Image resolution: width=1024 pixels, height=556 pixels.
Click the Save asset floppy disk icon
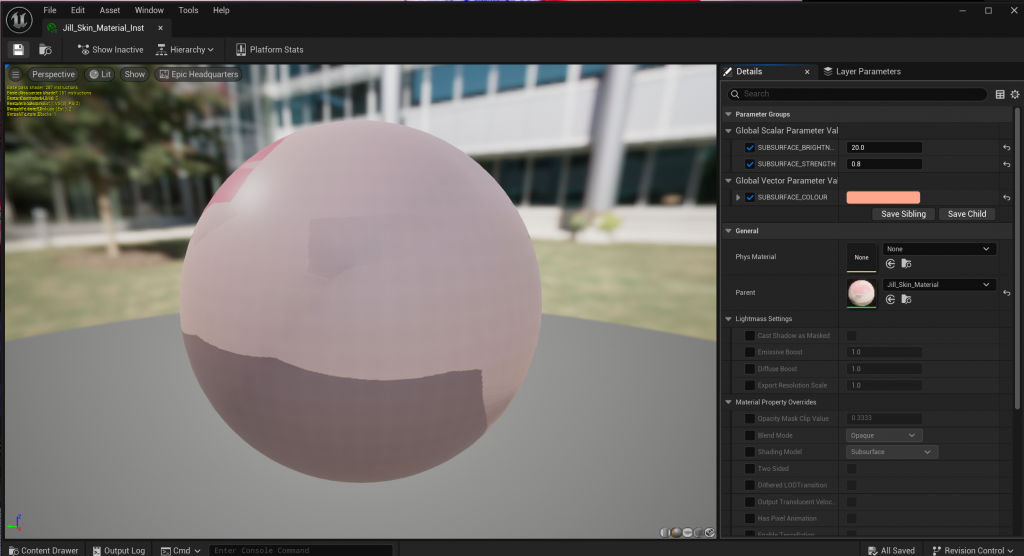18,49
